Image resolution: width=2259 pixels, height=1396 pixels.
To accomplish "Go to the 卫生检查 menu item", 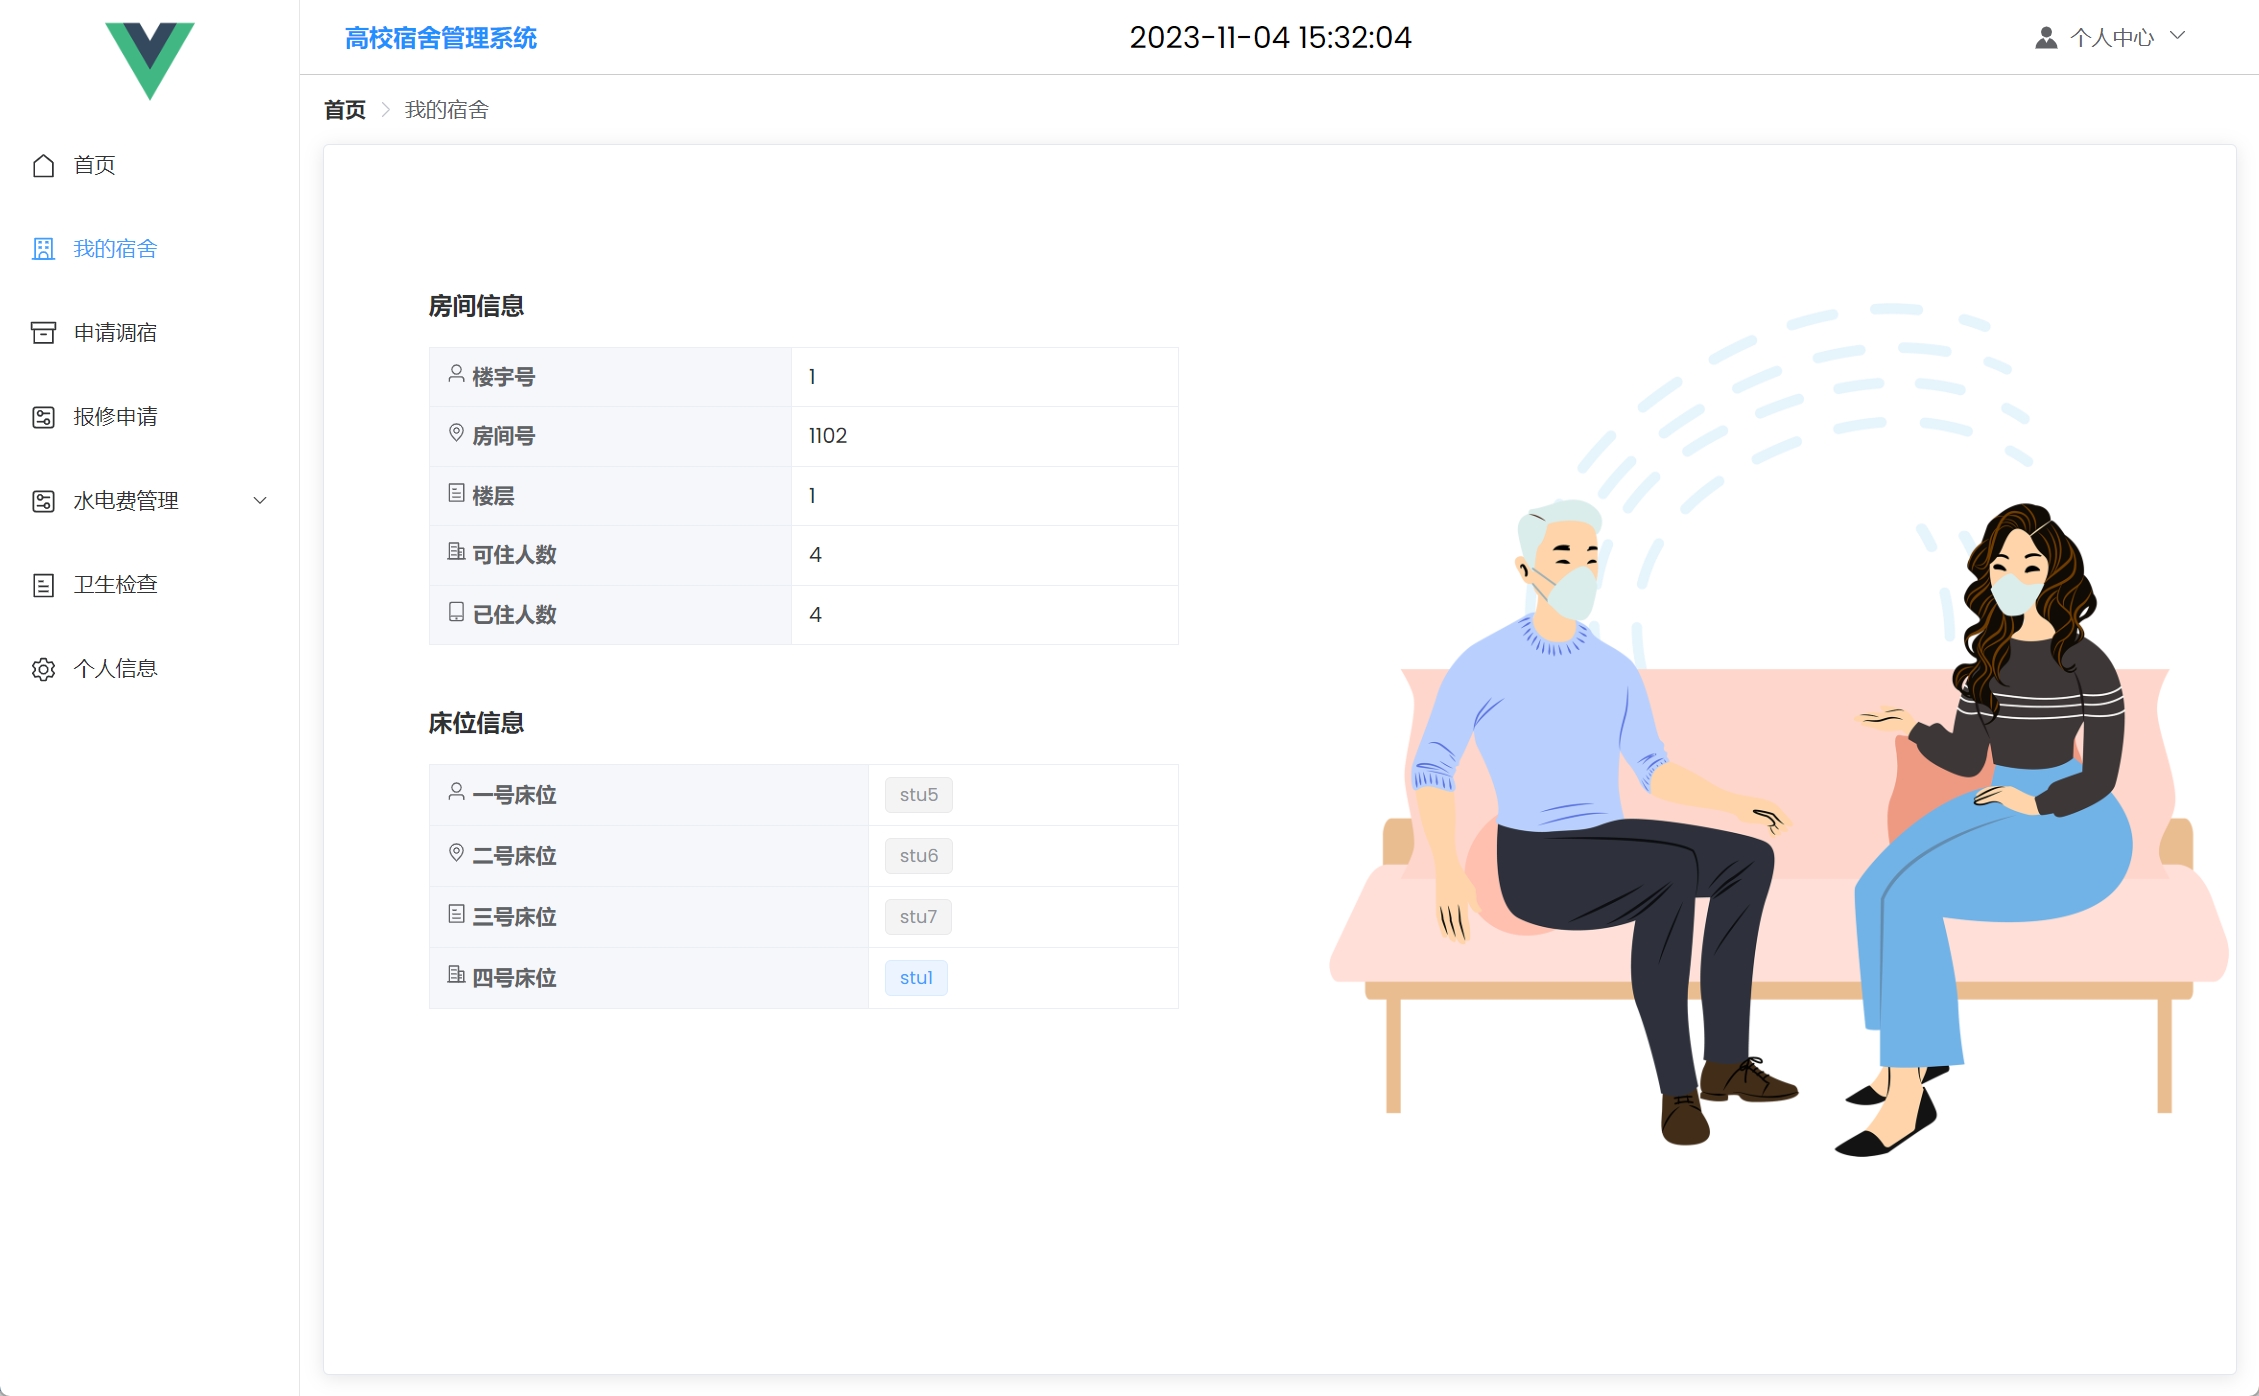I will point(115,585).
